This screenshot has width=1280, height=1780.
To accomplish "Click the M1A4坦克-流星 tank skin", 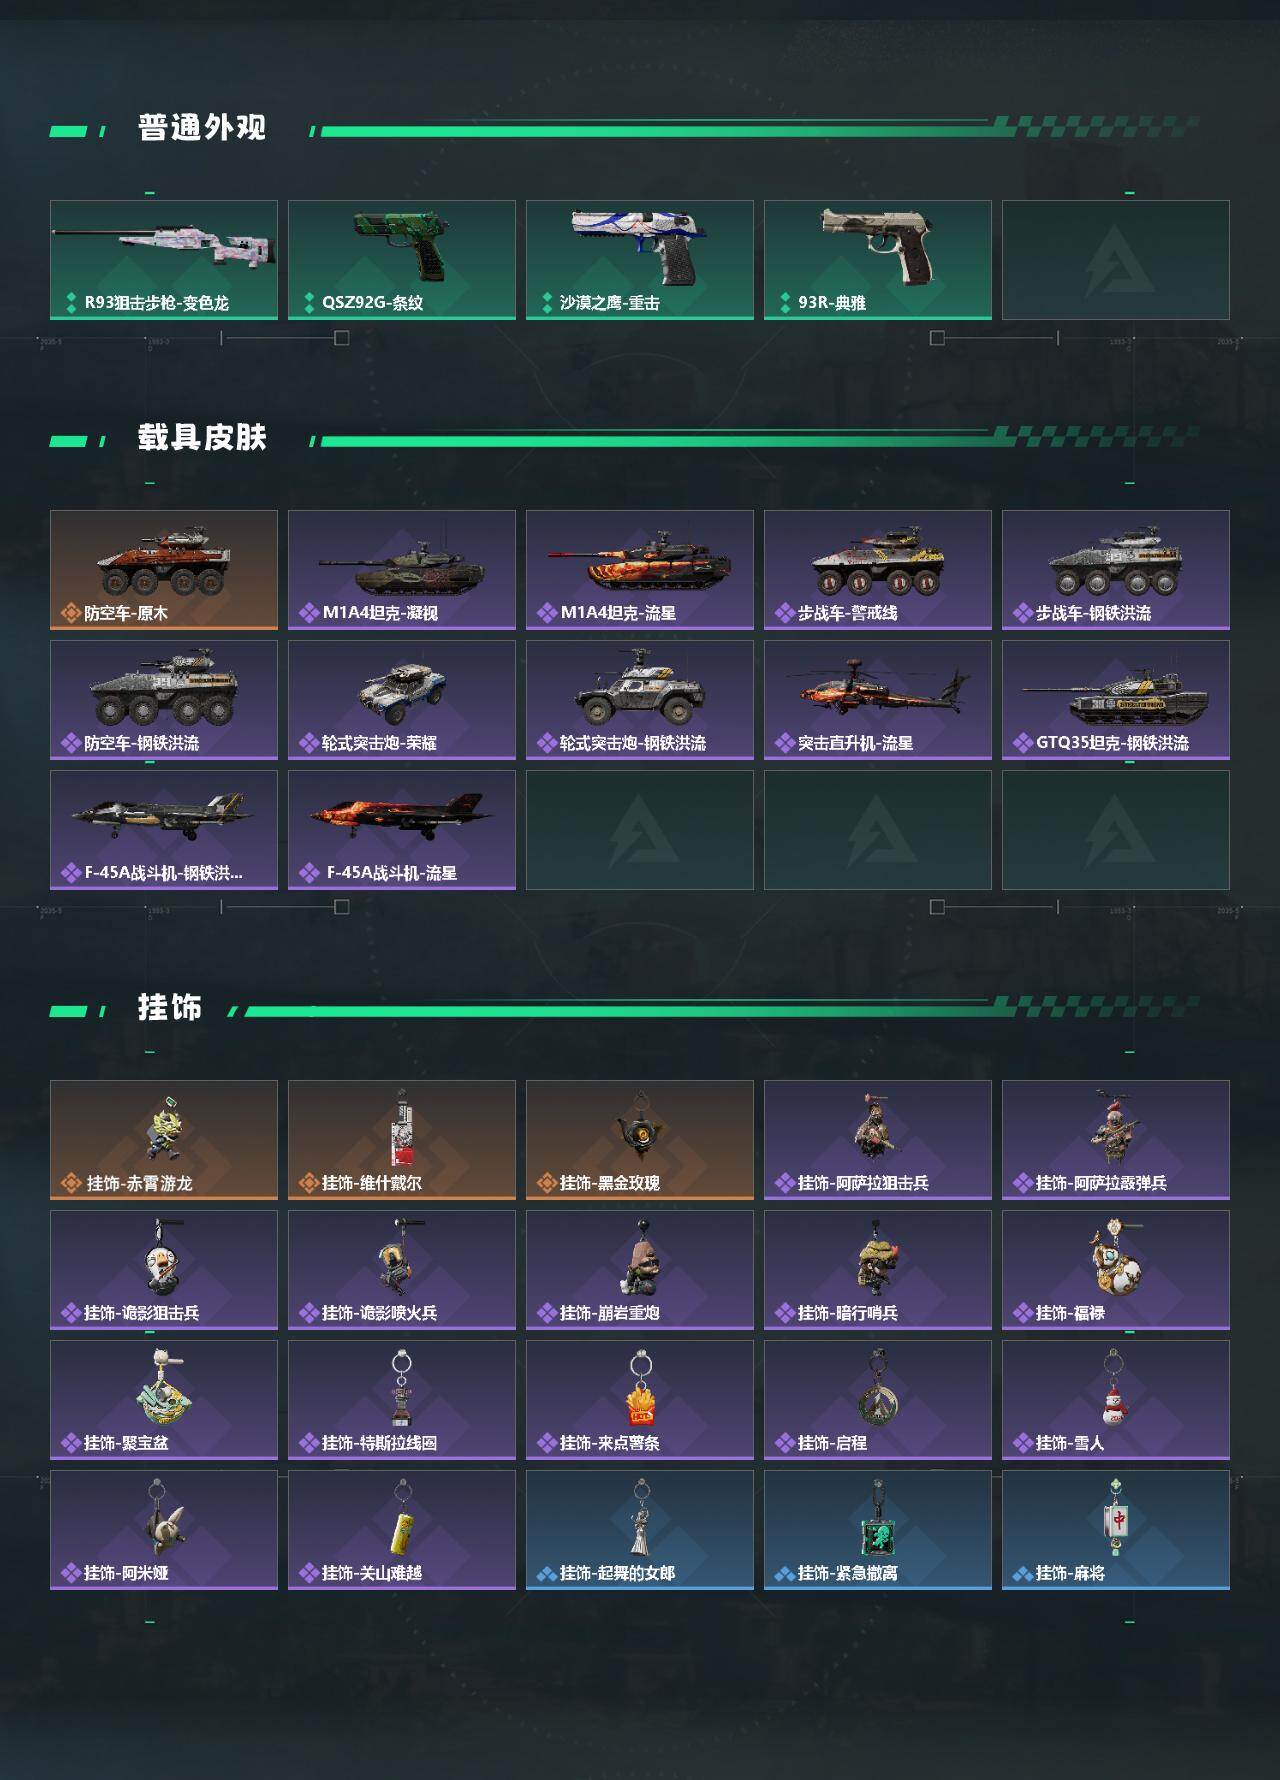I will (x=640, y=570).
